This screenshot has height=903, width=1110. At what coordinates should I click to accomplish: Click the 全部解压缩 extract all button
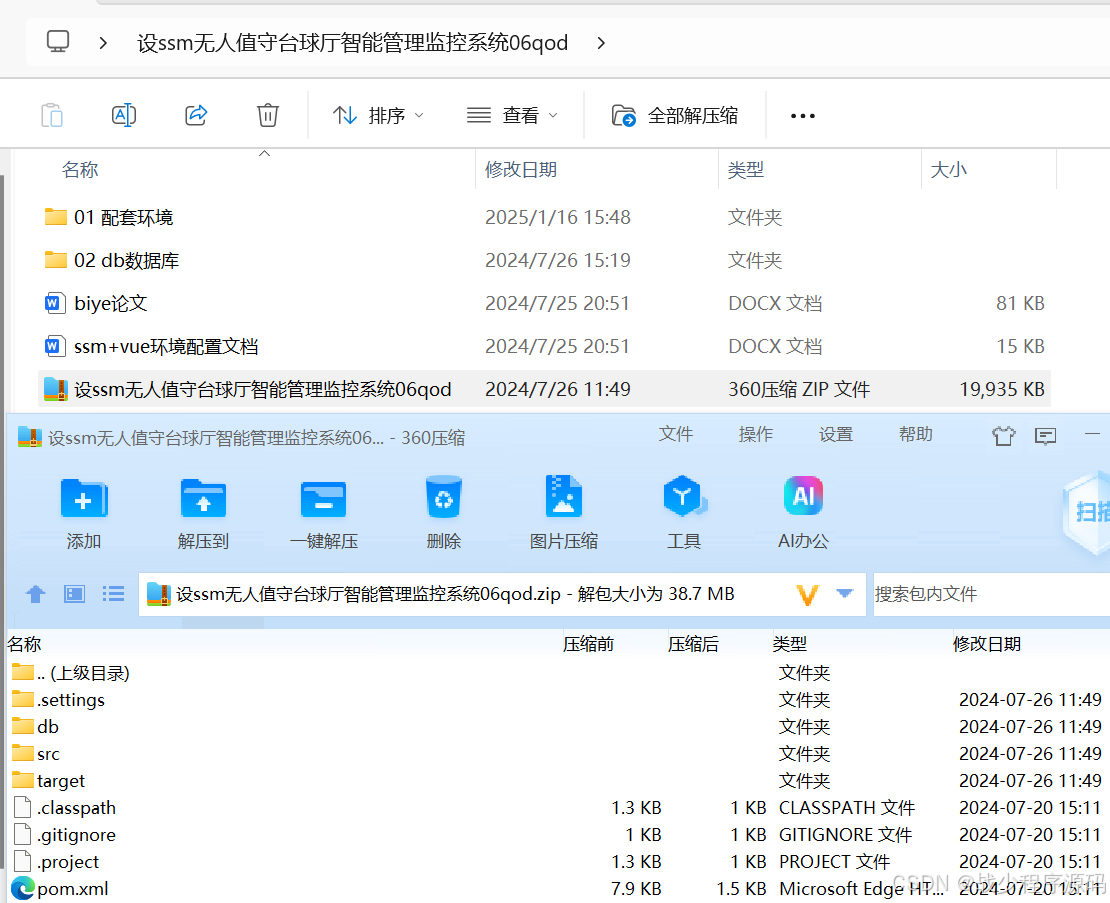tap(675, 115)
